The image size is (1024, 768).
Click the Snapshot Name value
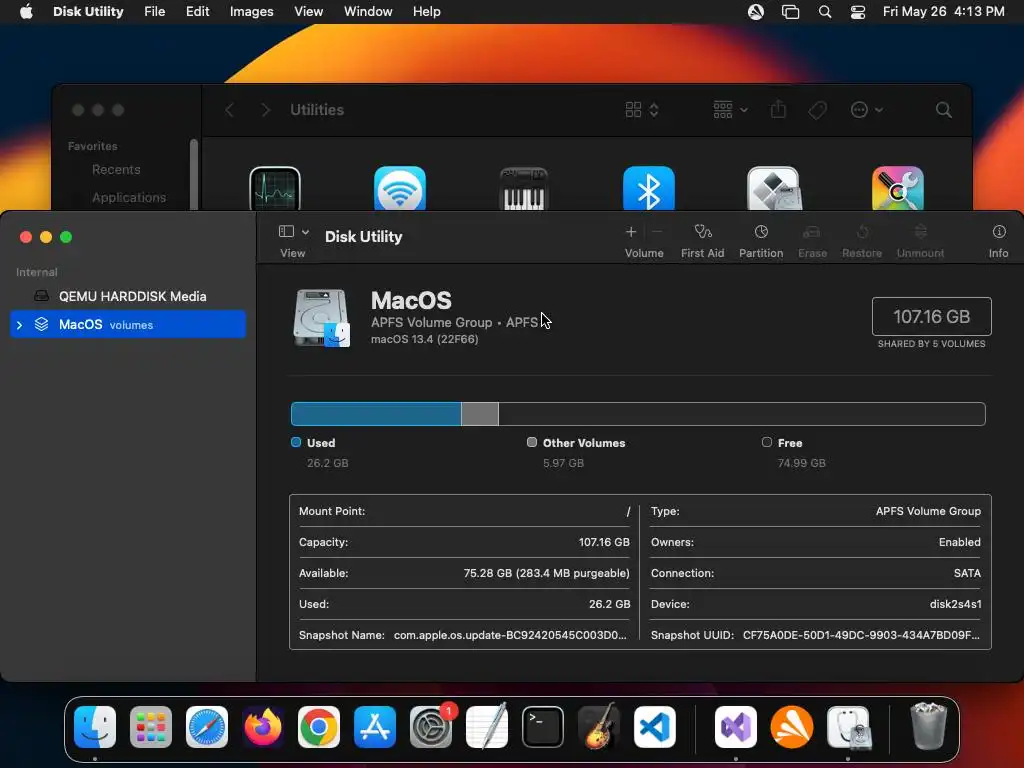[x=510, y=635]
